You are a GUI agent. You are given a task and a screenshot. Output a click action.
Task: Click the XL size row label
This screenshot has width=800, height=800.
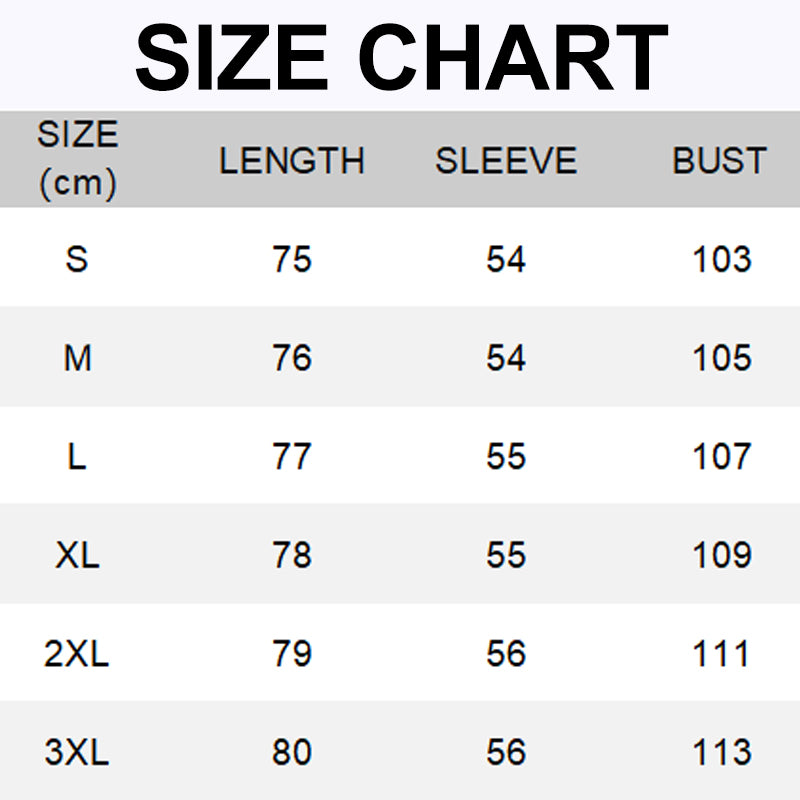click(77, 555)
